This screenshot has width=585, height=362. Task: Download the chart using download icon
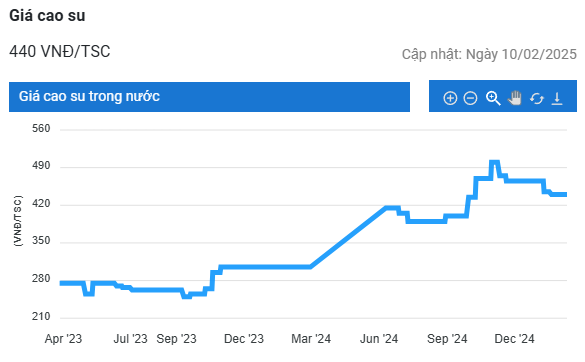click(557, 99)
